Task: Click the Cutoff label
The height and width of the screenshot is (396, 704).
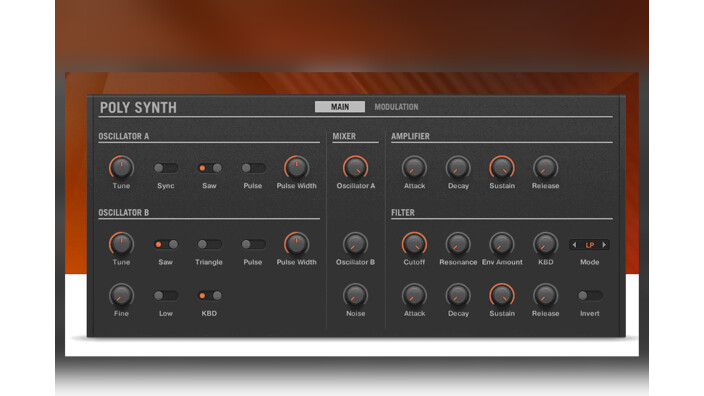Action: point(414,262)
